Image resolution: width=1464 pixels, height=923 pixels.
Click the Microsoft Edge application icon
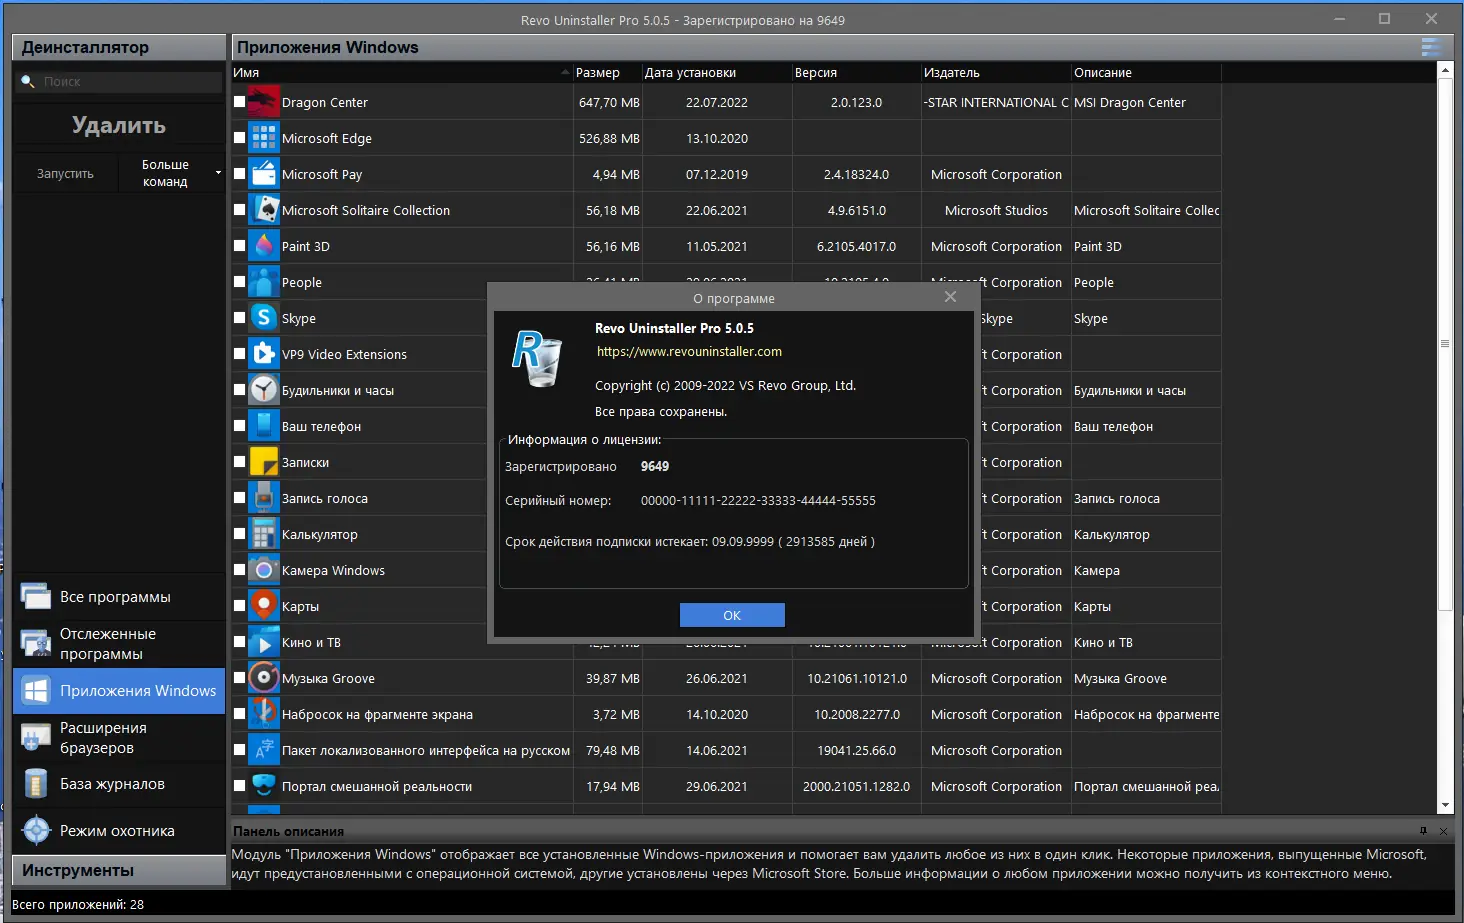click(x=262, y=137)
